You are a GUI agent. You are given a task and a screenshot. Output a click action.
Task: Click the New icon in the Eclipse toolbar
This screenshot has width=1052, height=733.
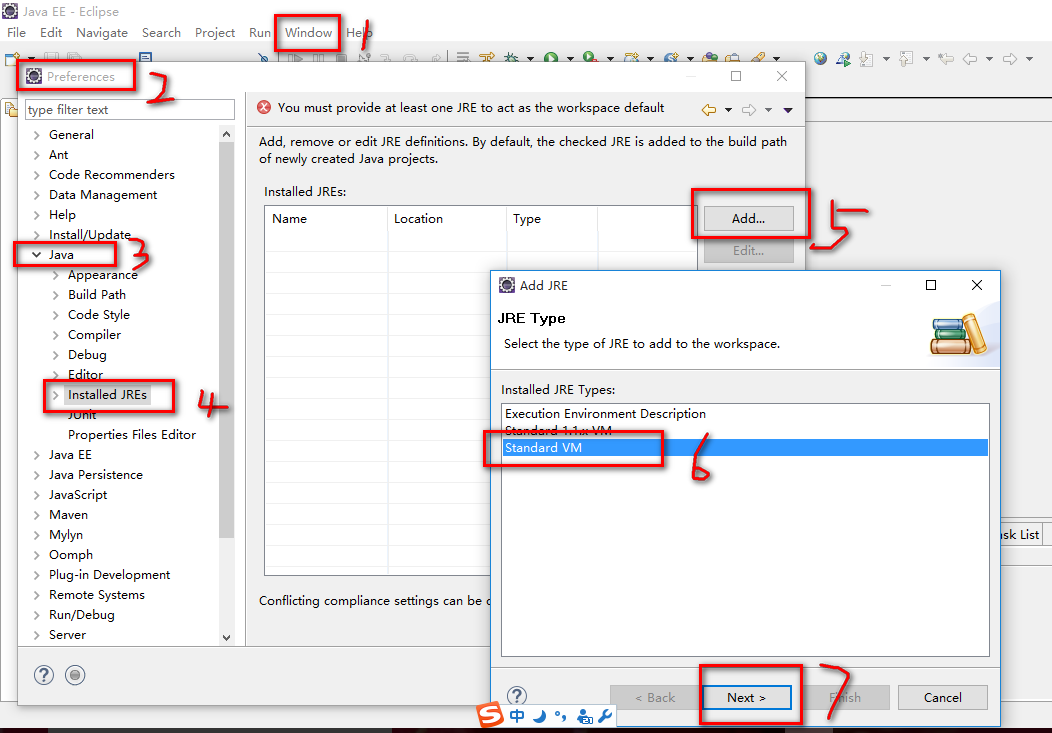(x=11, y=59)
